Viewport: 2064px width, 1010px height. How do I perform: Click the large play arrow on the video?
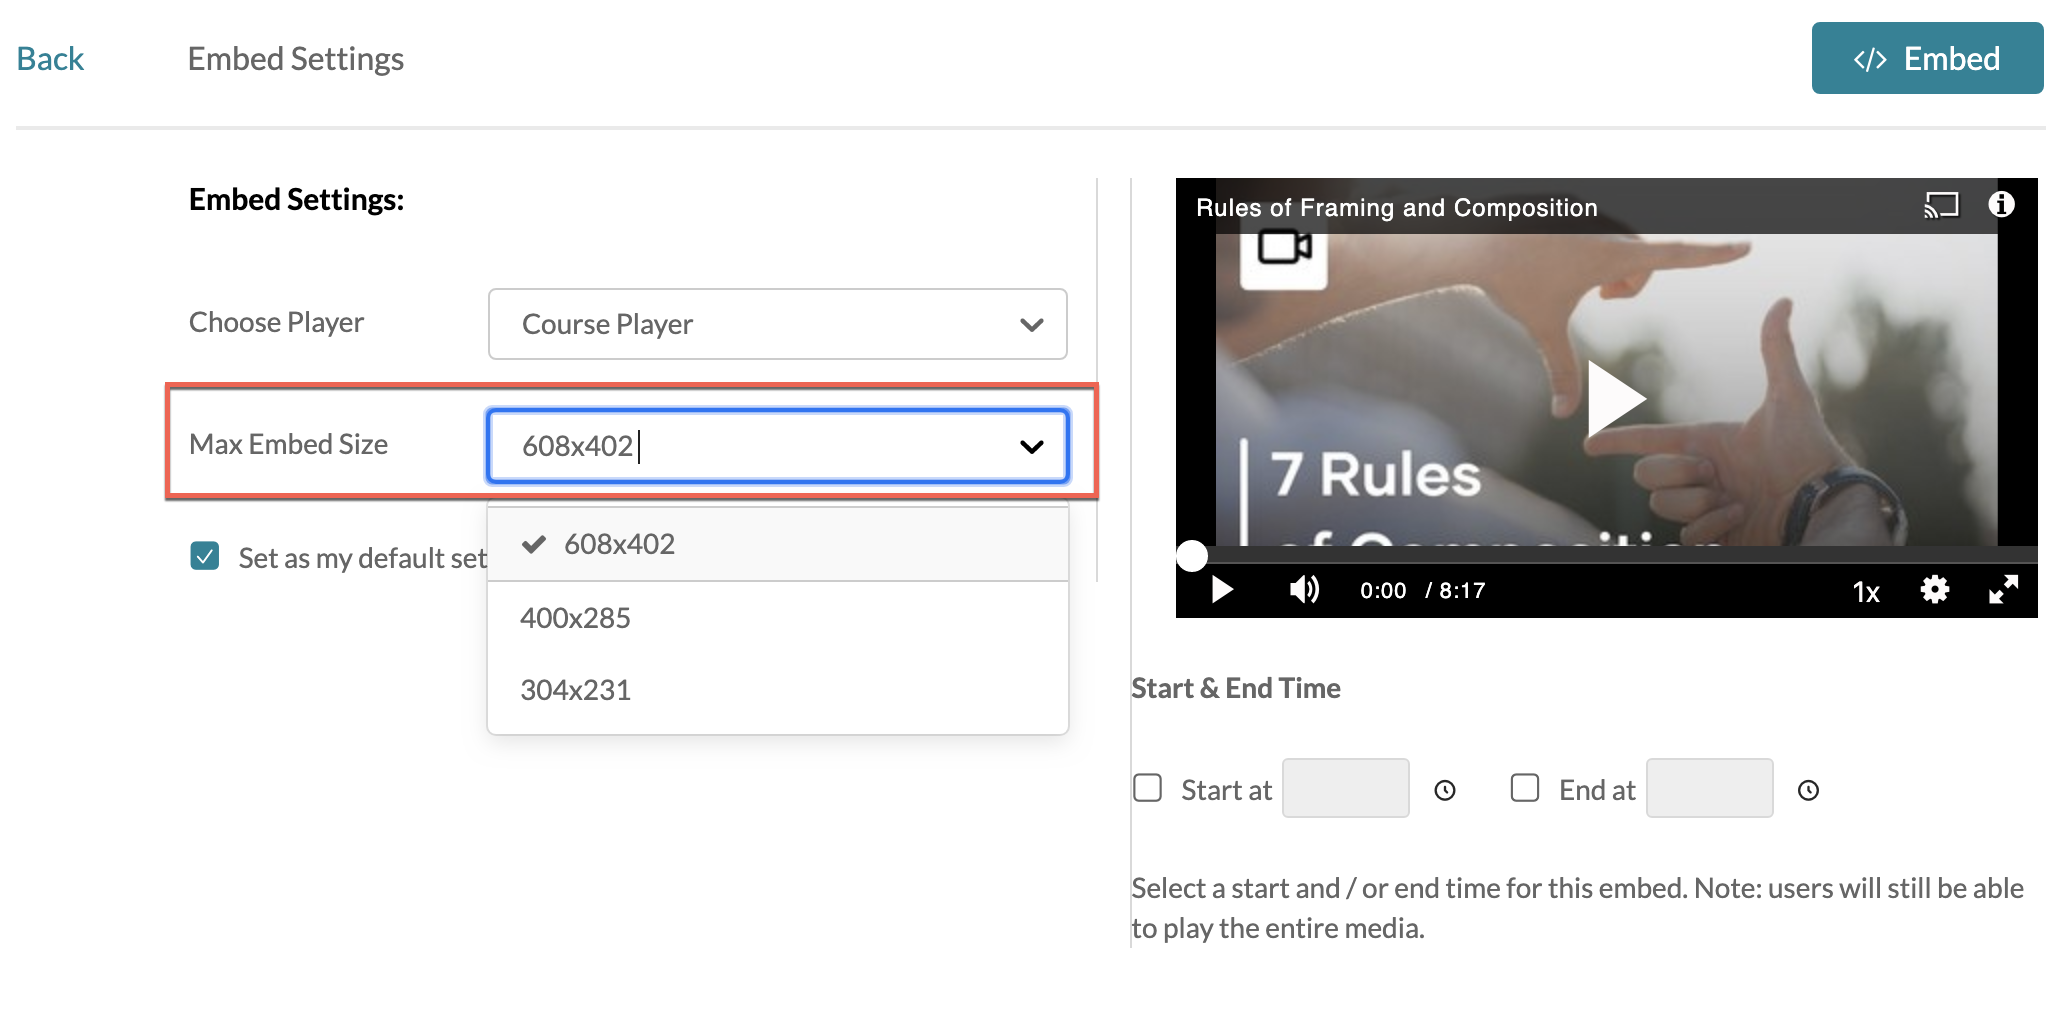coord(1614,398)
